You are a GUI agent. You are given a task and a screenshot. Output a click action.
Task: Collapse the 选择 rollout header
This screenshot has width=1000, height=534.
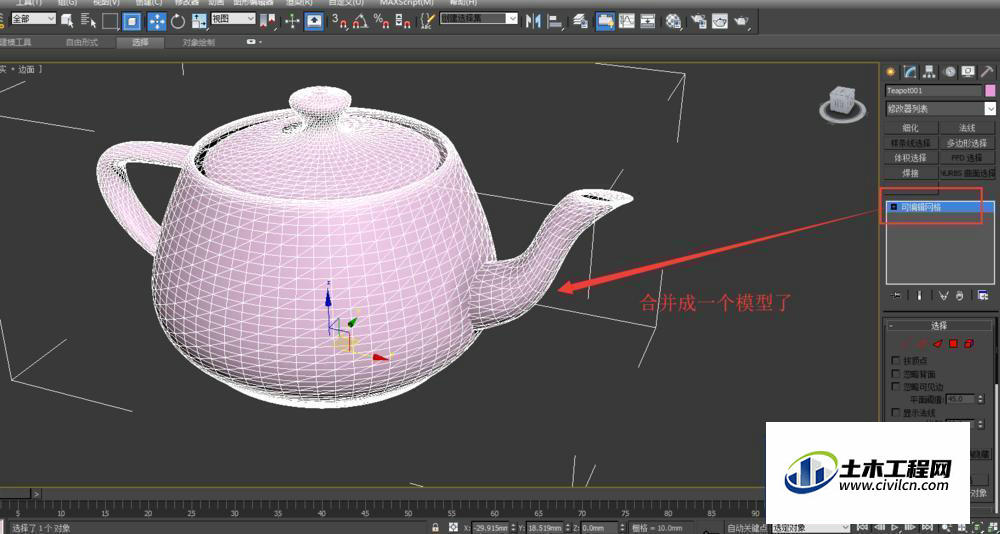click(939, 325)
